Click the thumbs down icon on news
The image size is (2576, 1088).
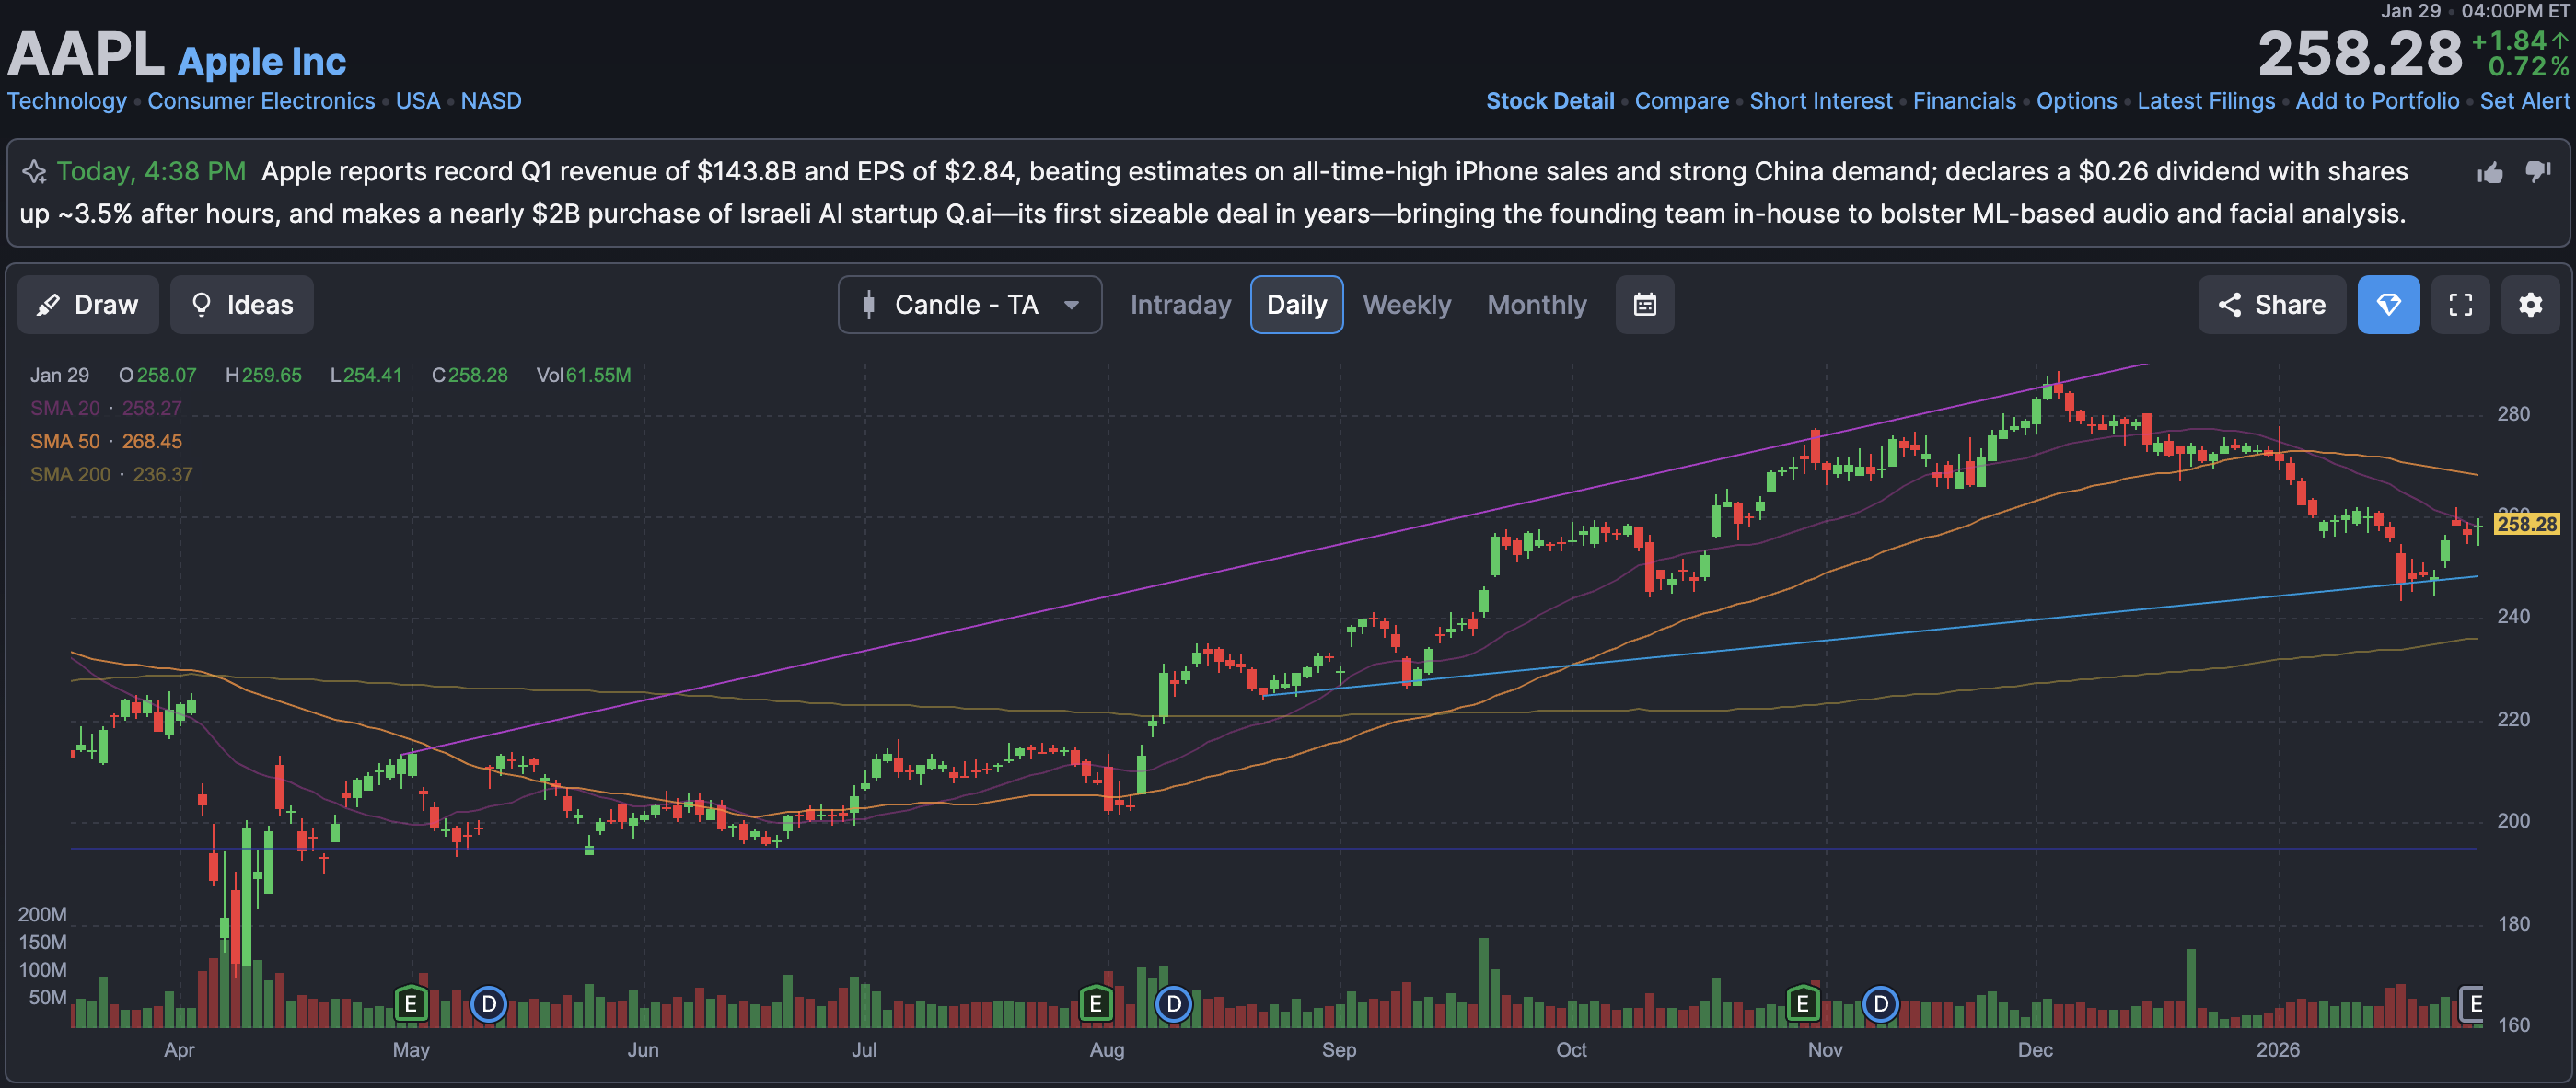(2538, 171)
